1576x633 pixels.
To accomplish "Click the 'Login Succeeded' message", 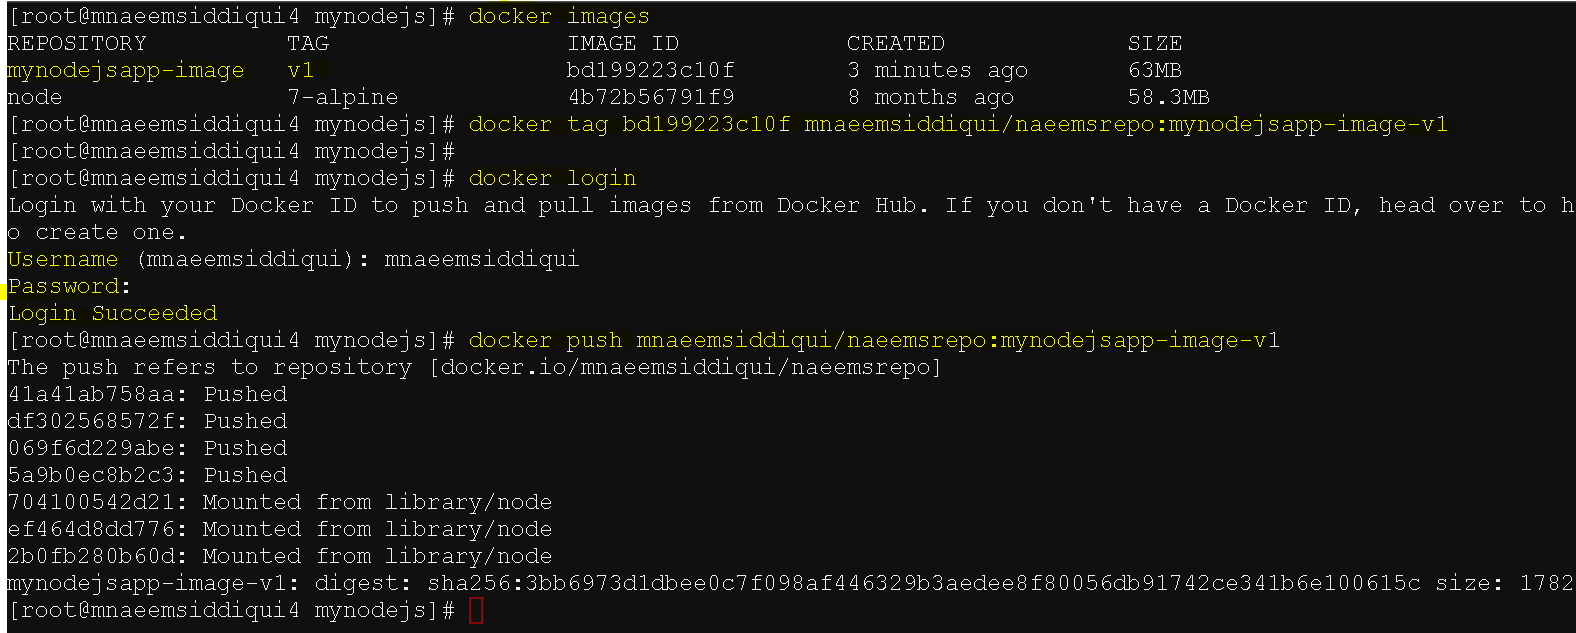I will point(112,313).
